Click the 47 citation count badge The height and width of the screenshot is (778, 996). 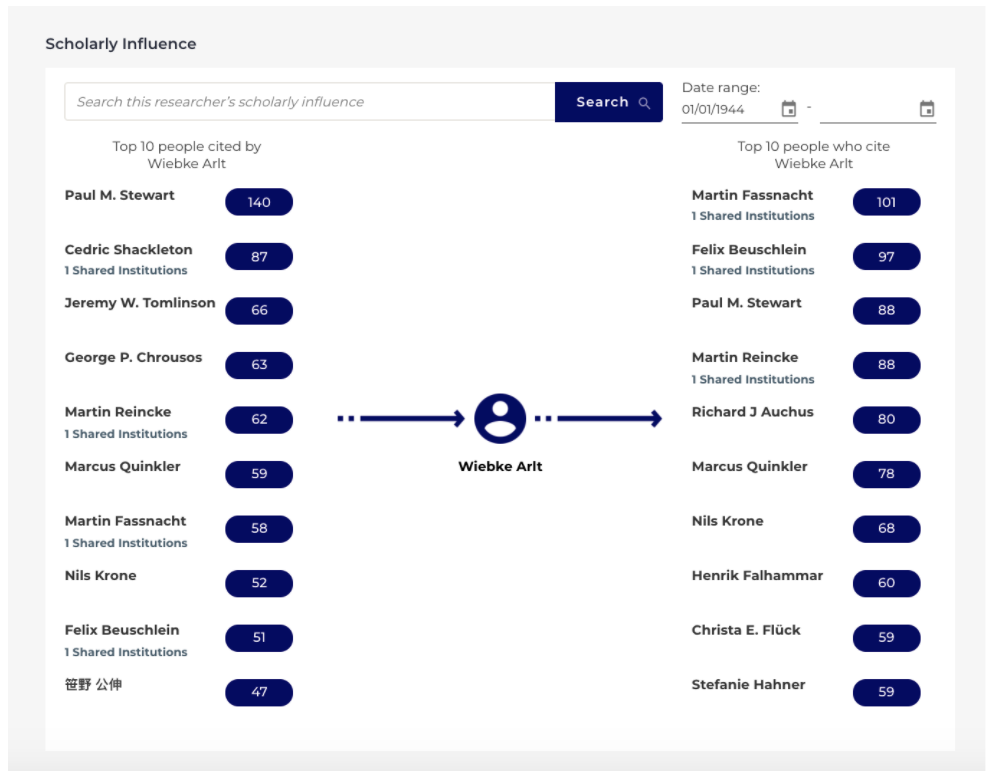[259, 692]
